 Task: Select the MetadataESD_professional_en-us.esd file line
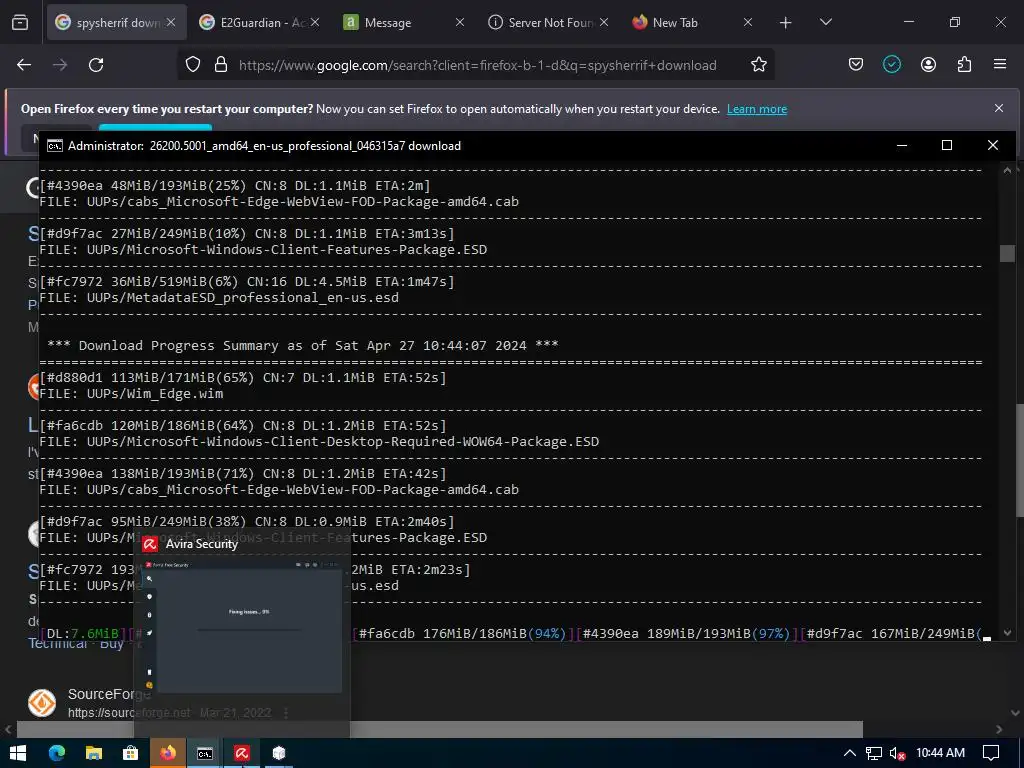tap(219, 298)
